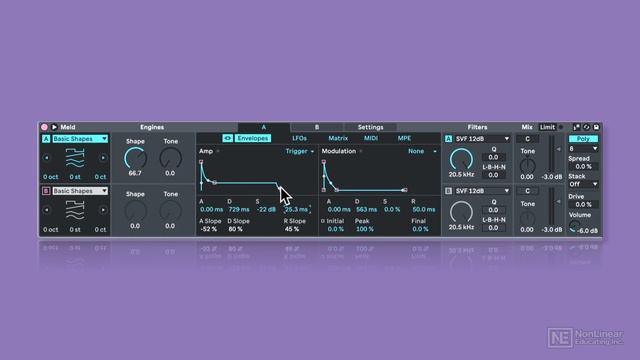Click engine A Shape knob
This screenshot has height=360, width=640.
tap(135, 158)
